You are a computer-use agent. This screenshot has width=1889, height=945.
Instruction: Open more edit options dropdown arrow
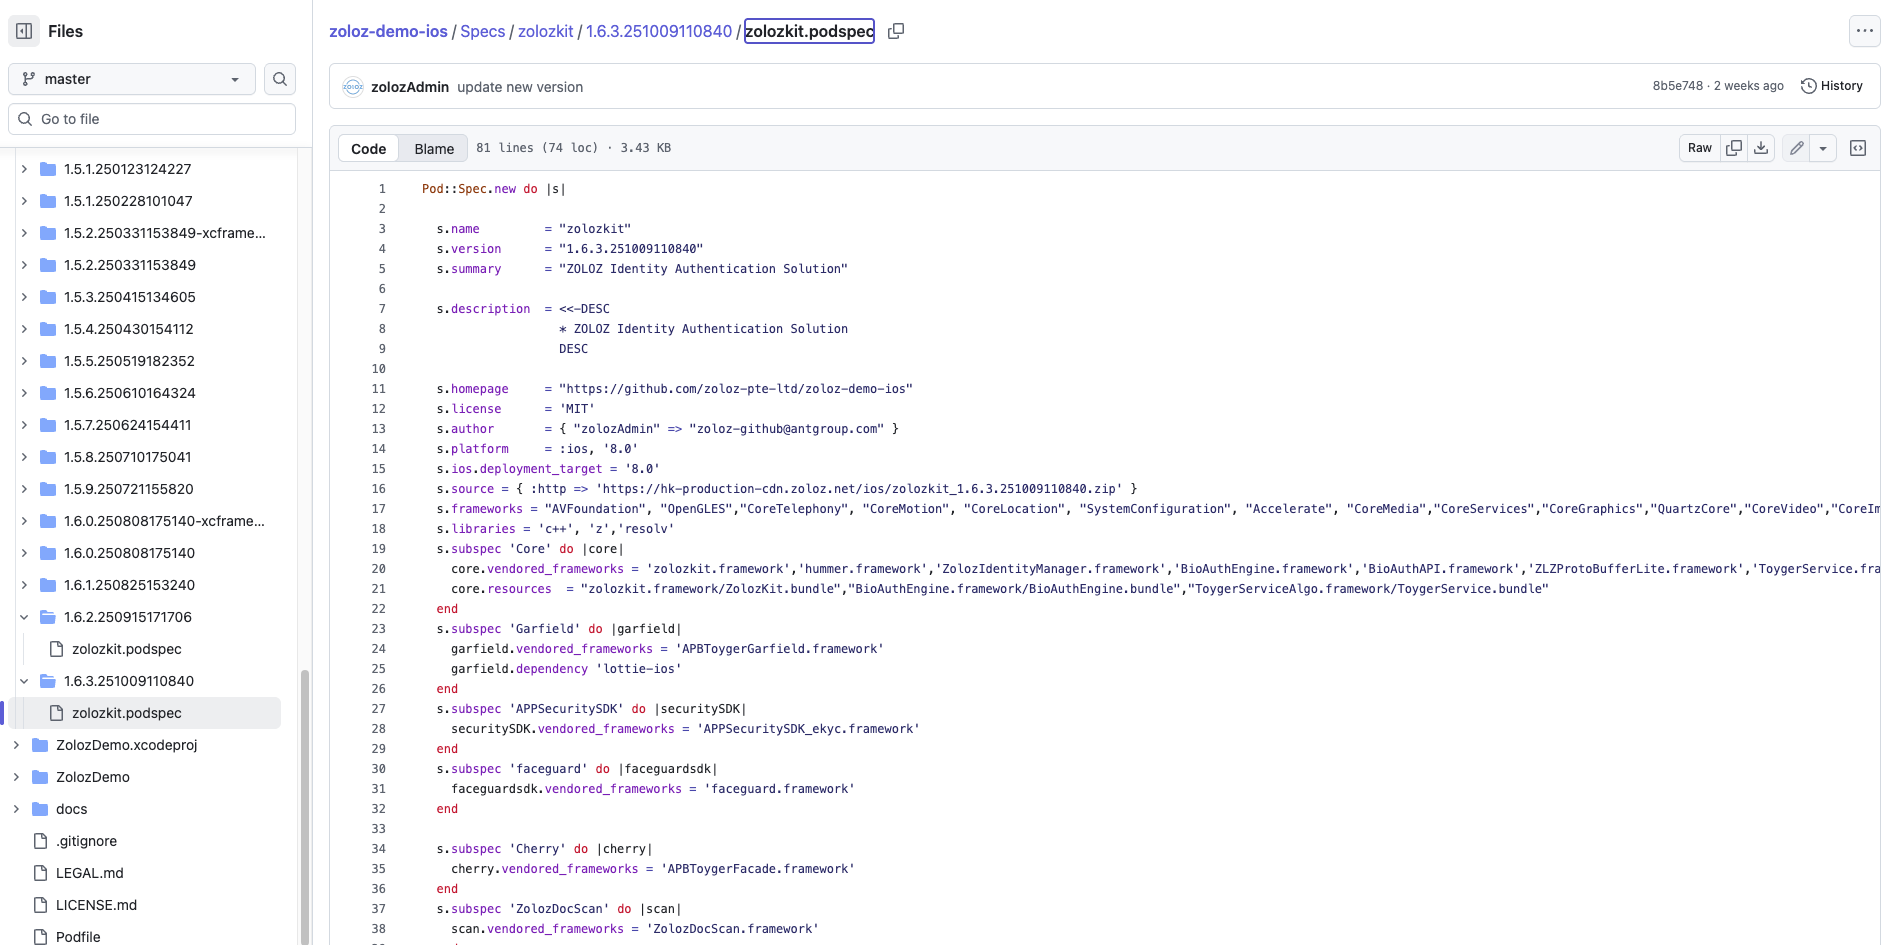pos(1823,148)
